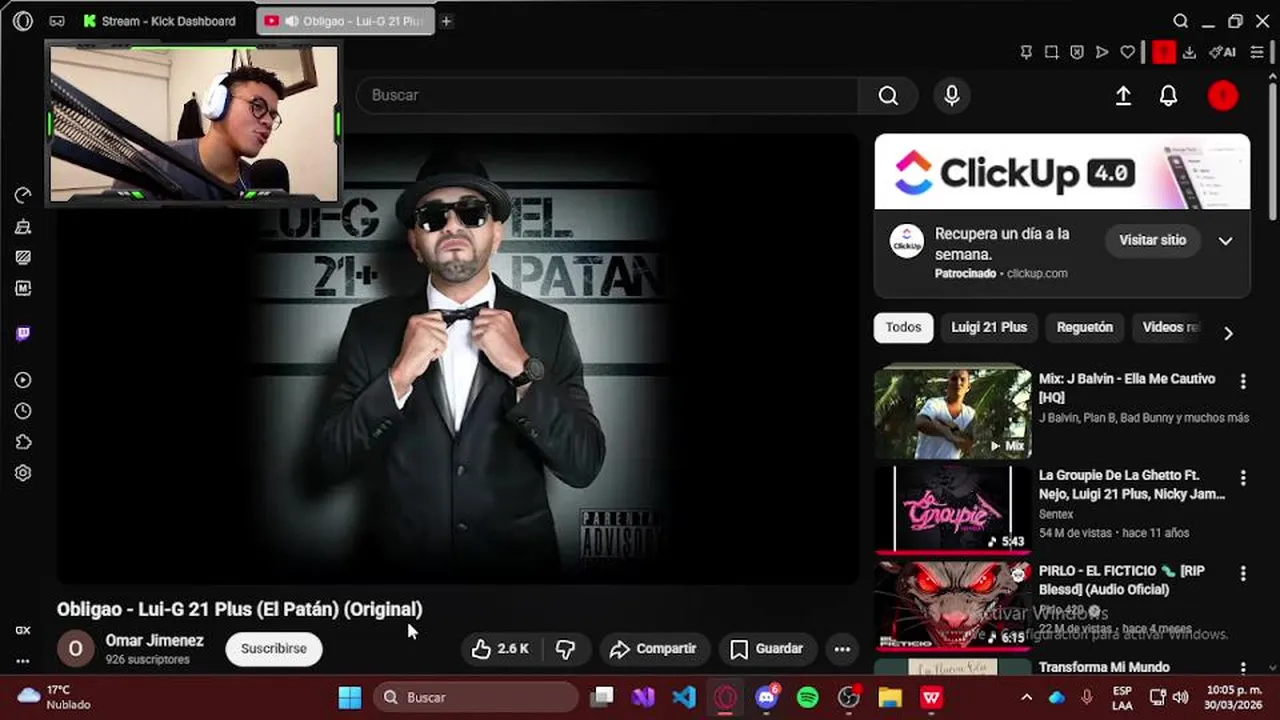Select the Reguetón filter chip
This screenshot has height=720, width=1280.
(1085, 327)
